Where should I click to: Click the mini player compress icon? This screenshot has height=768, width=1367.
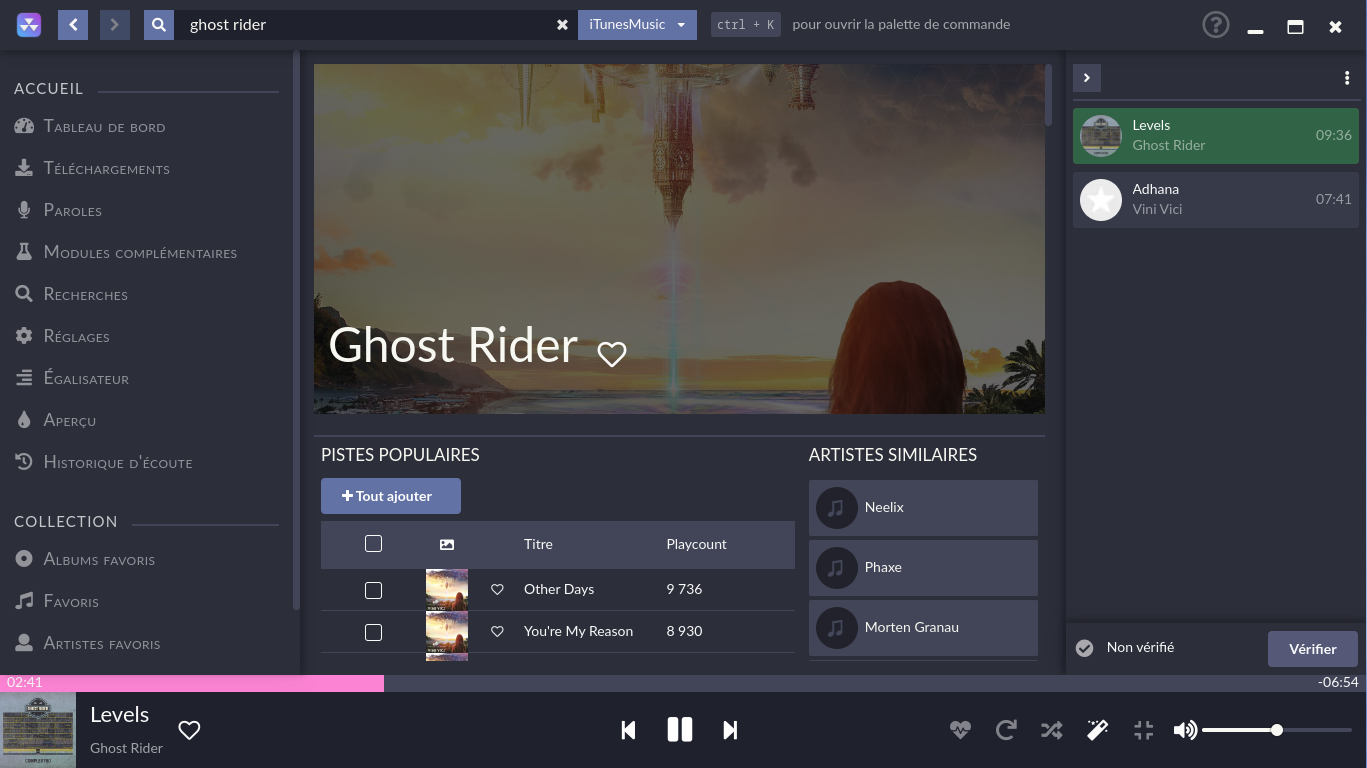(1143, 730)
